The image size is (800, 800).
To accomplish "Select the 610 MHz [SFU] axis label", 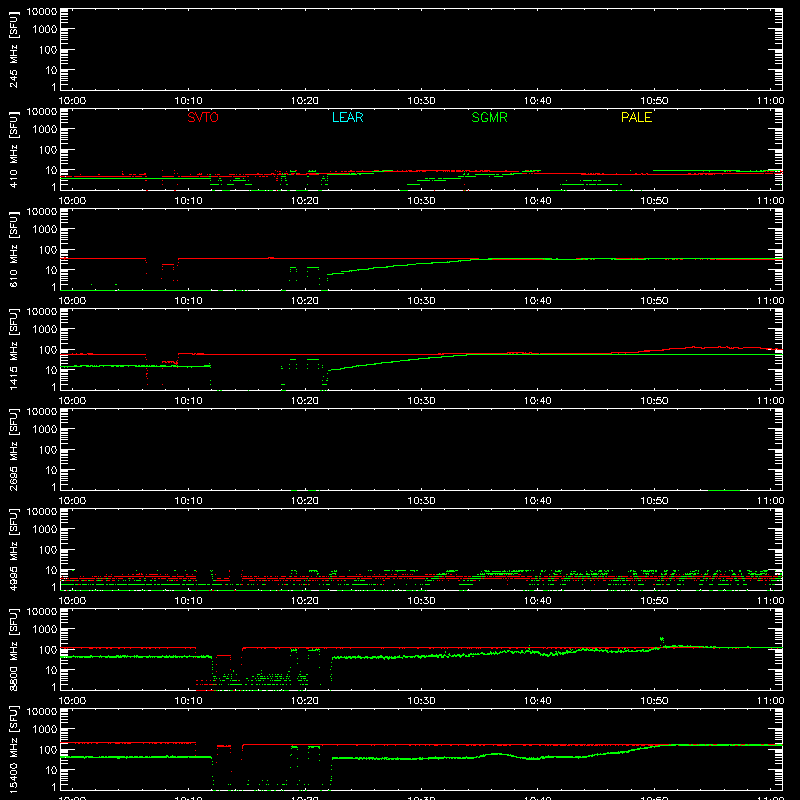I will click(13, 249).
